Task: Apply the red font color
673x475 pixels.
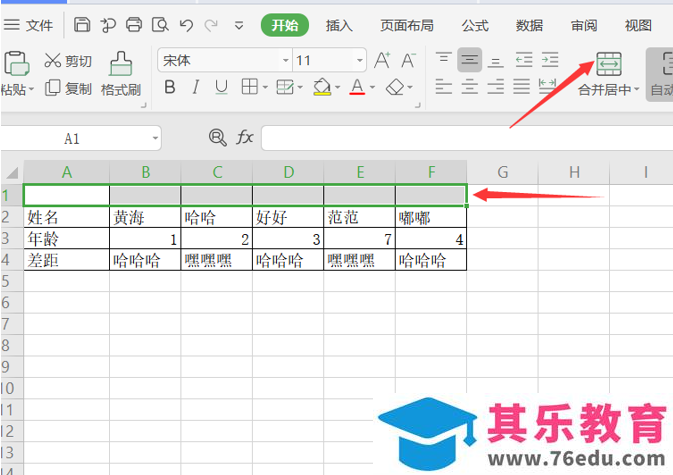Action: (357, 87)
